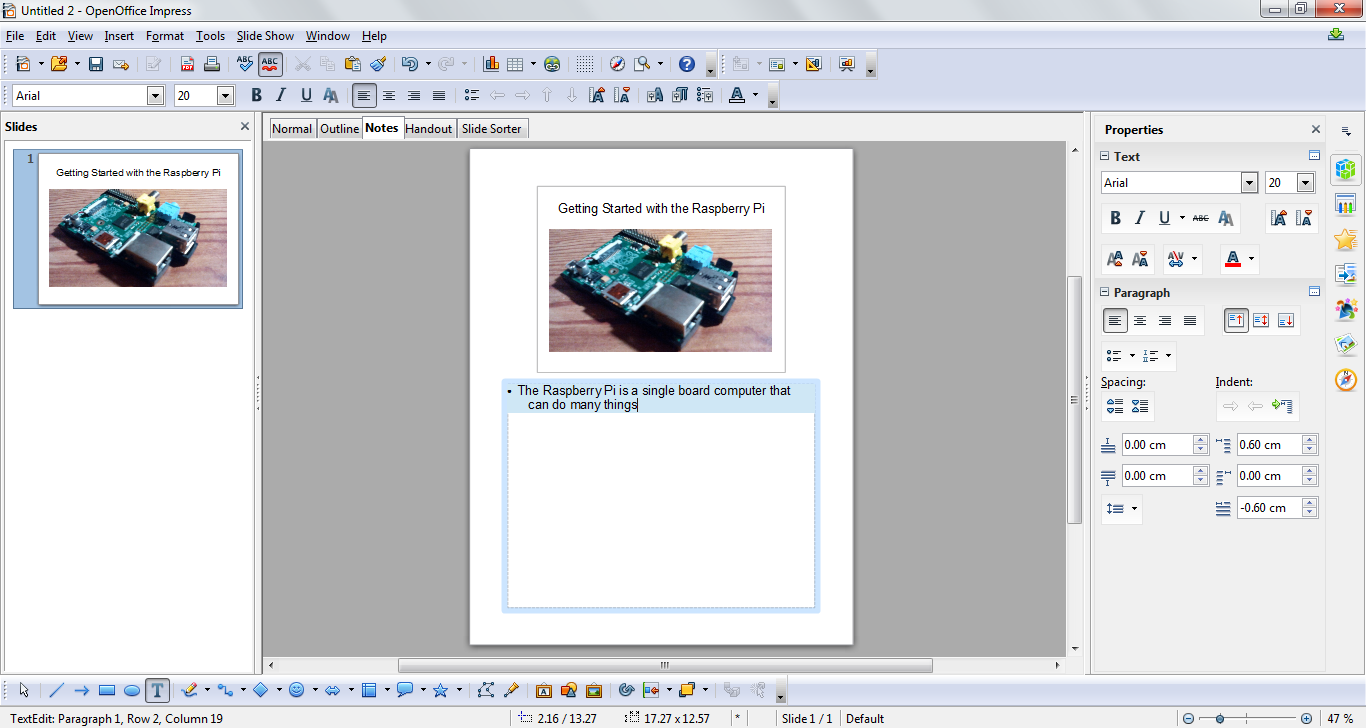Image resolution: width=1366 pixels, height=728 pixels.
Task: Toggle Display Grid icon
Action: tap(585, 64)
